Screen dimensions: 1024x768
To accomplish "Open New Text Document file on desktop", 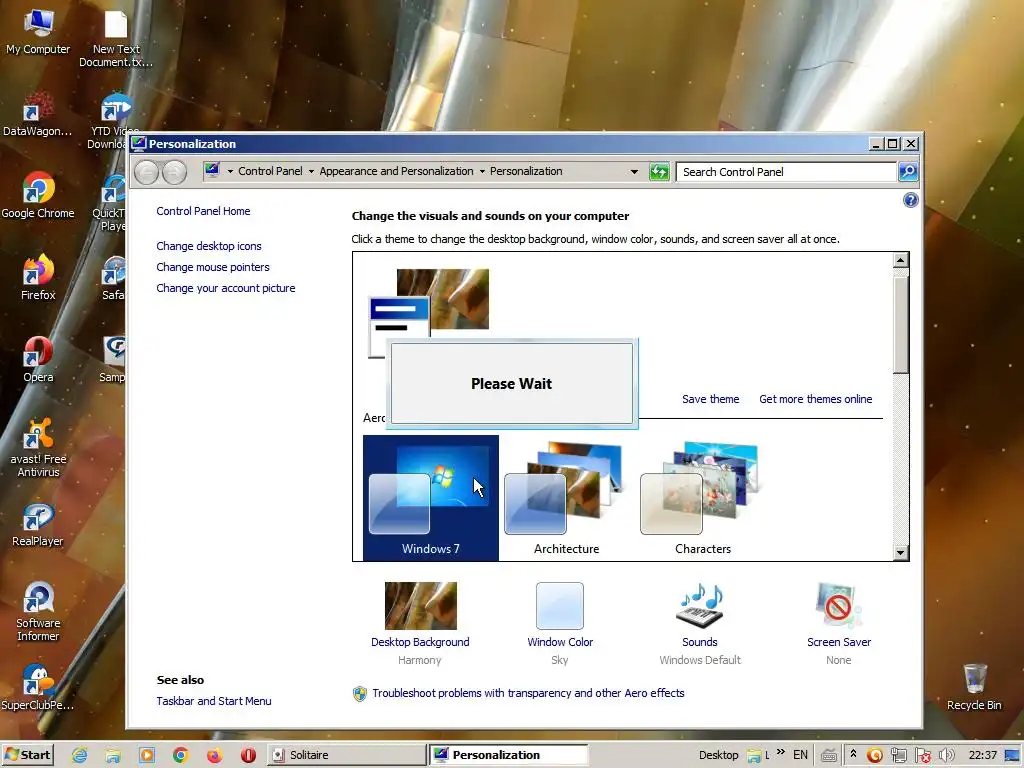I will pyautogui.click(x=116, y=38).
